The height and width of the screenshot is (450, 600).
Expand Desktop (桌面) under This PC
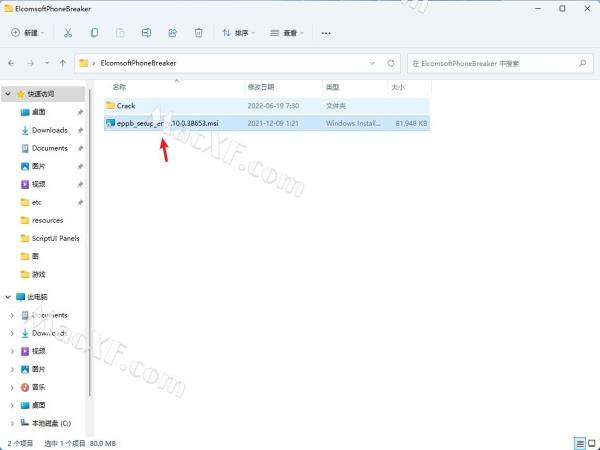click(x=12, y=405)
